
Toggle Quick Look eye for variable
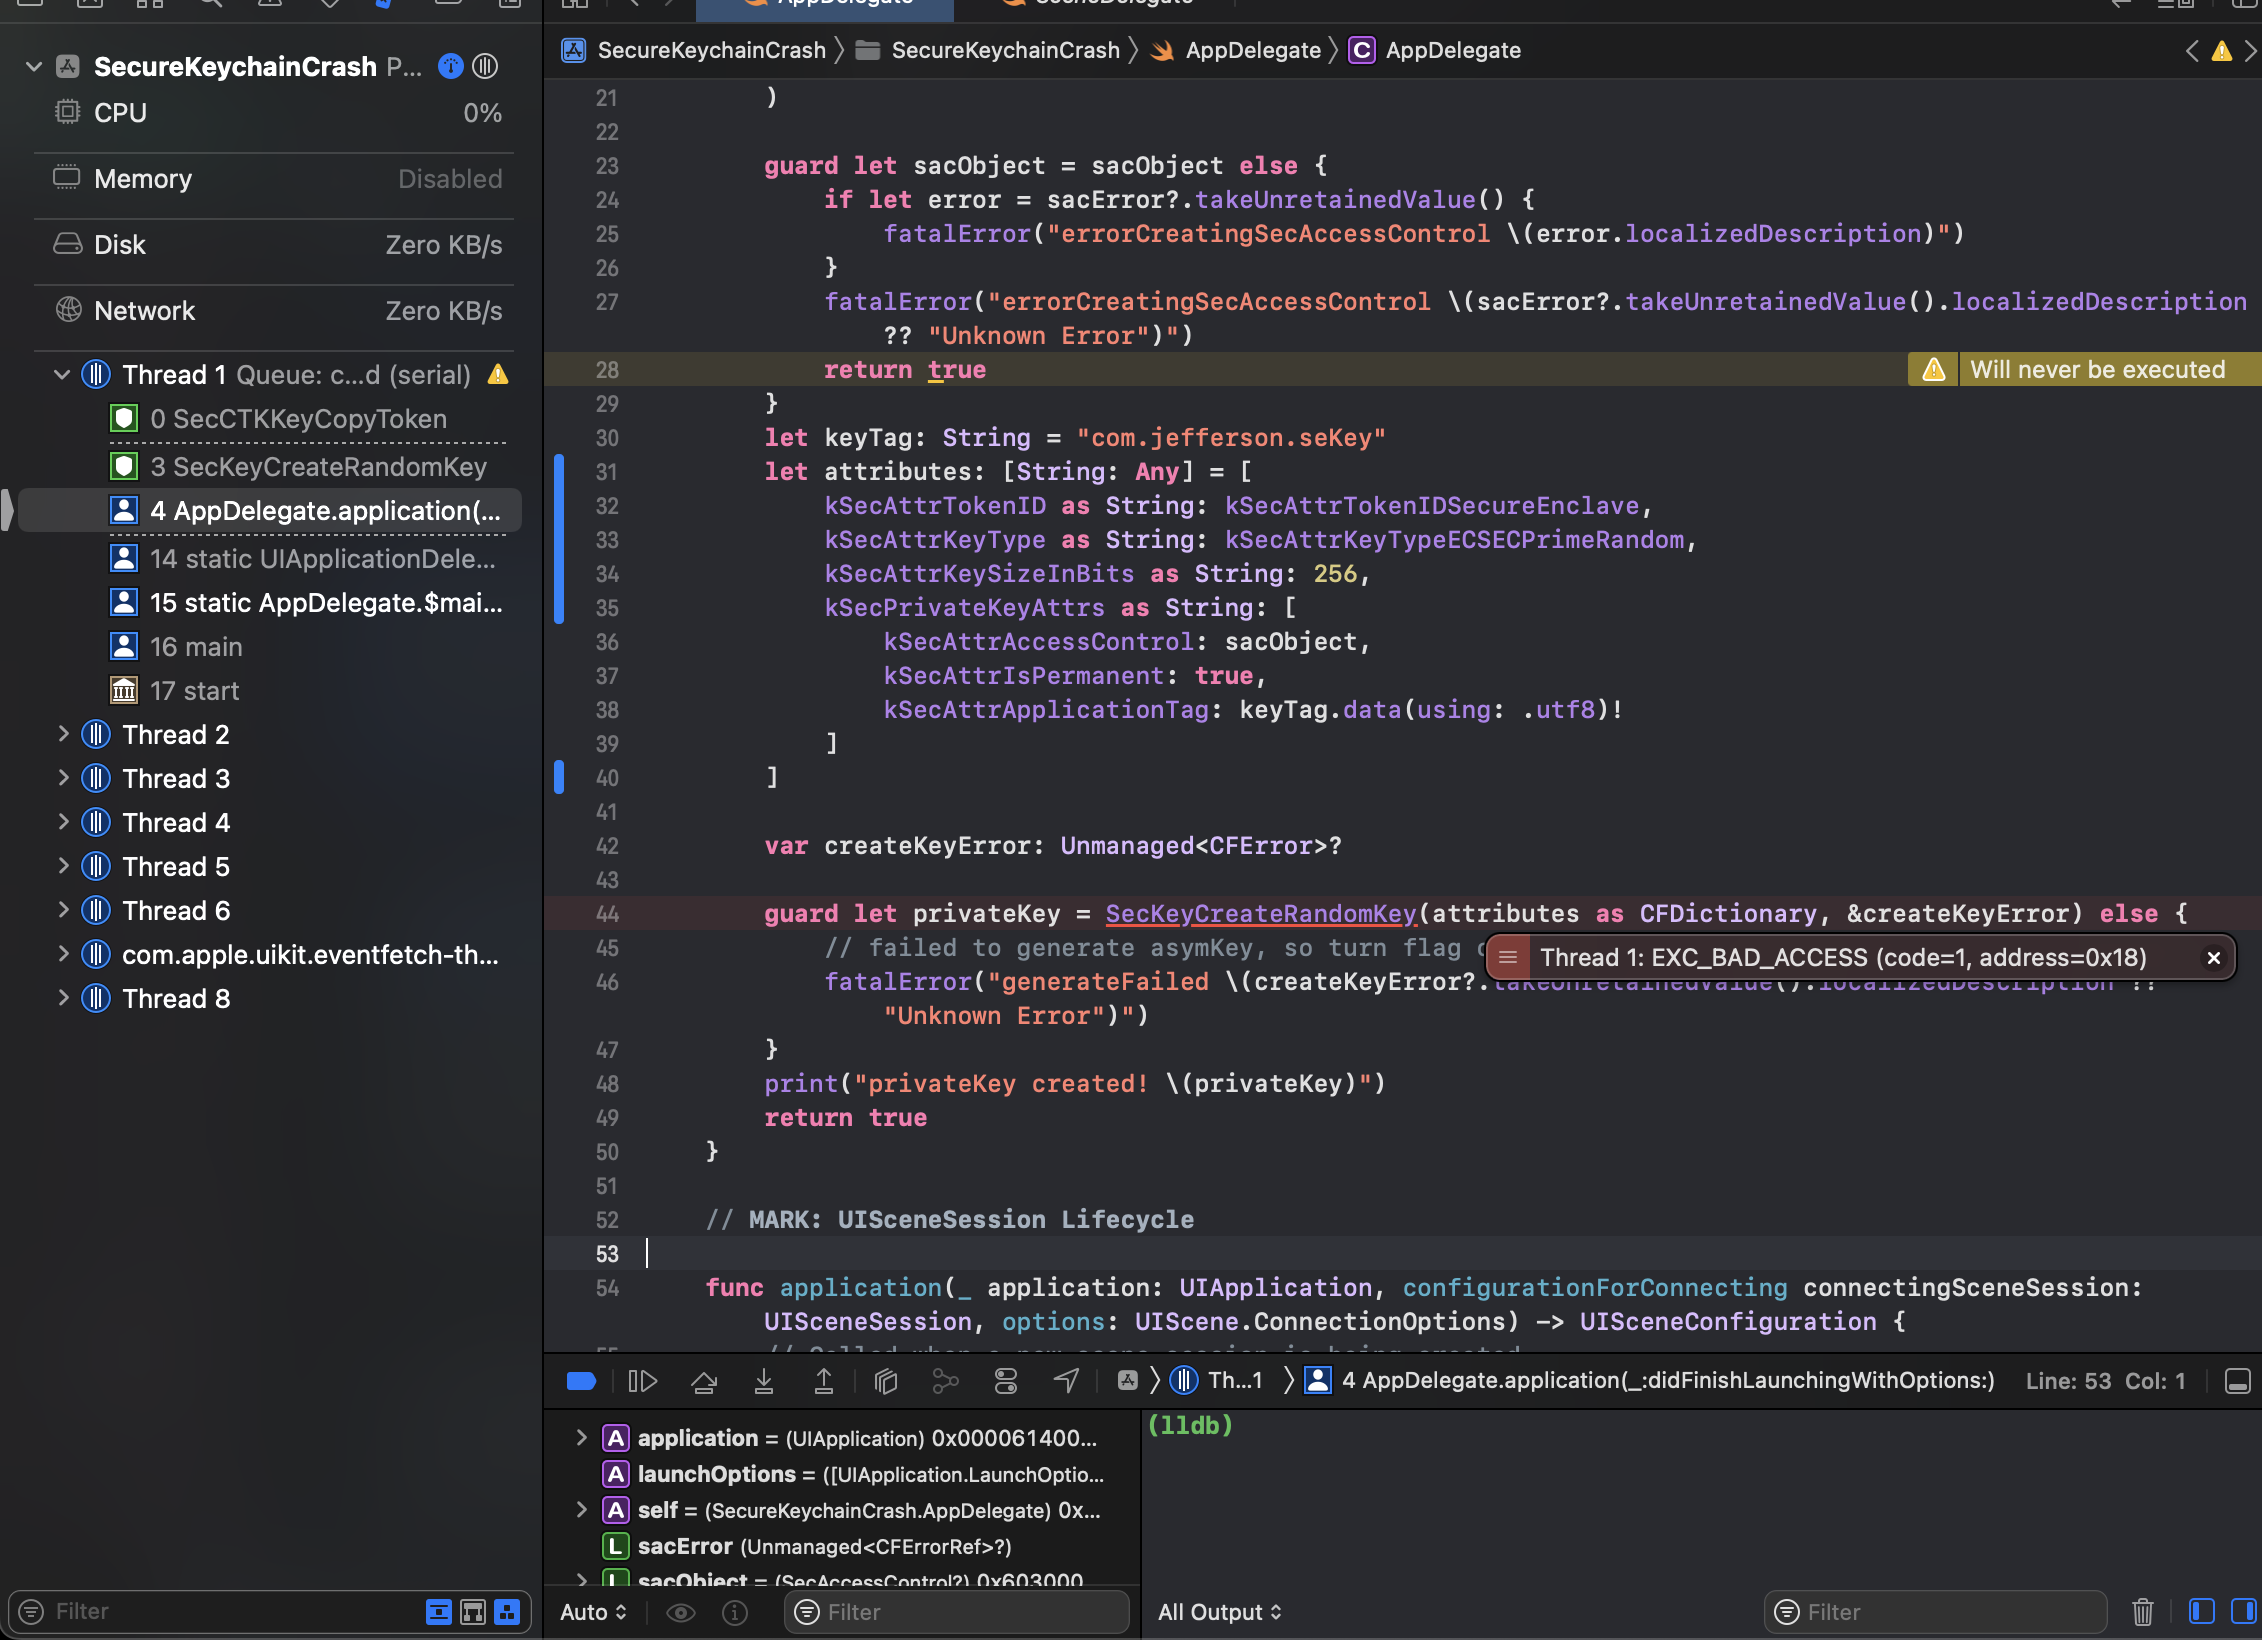coord(681,1612)
